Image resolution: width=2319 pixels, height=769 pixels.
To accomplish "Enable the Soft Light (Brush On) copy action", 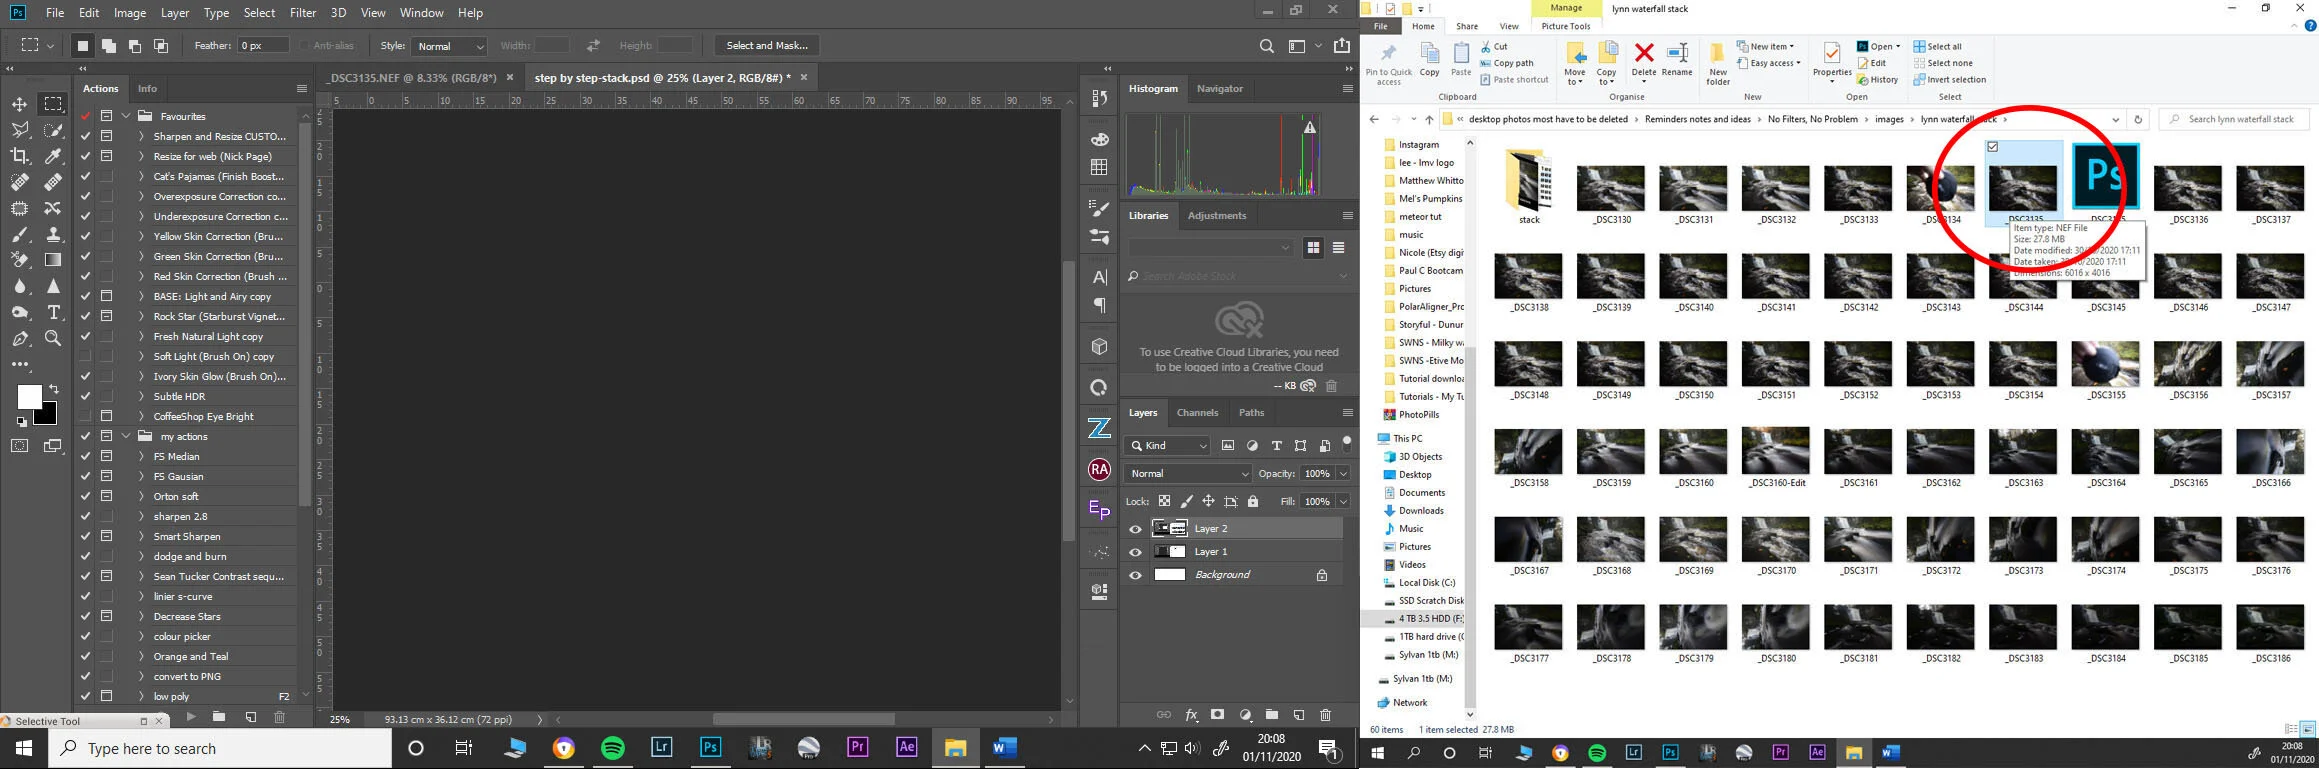I will [x=86, y=356].
